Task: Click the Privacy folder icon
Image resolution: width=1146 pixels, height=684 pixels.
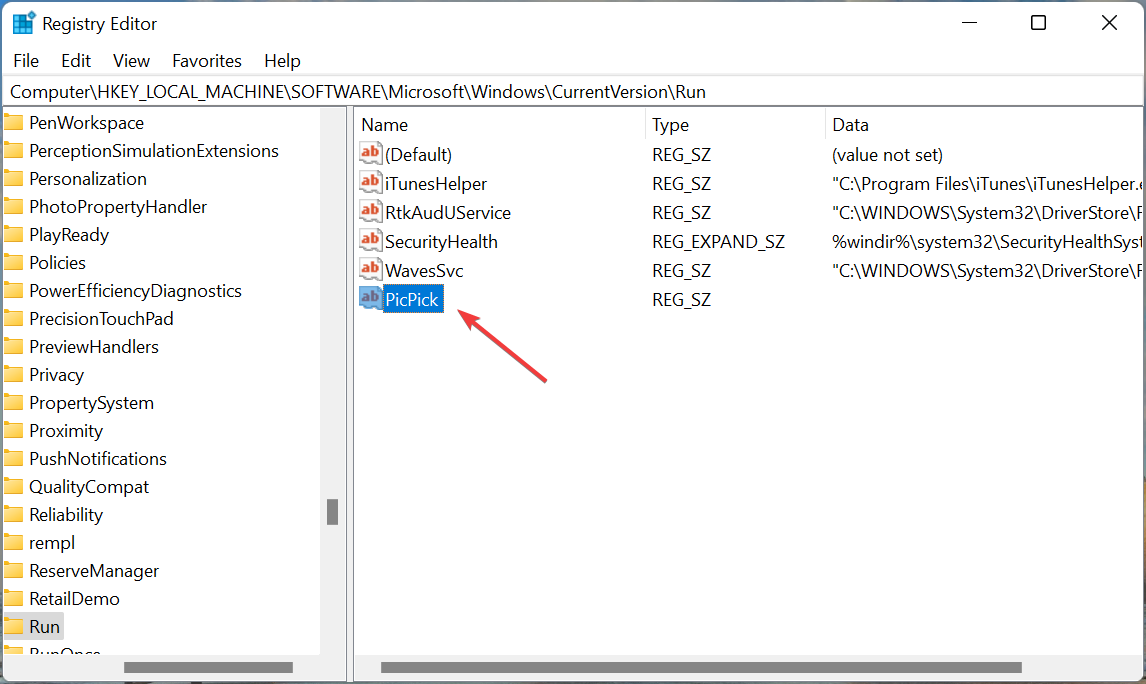Action: (x=13, y=375)
